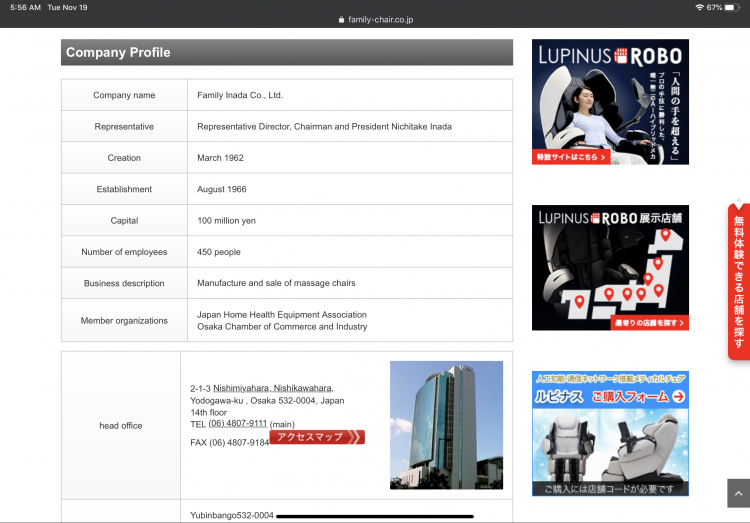Tap the iPad home indicator bar
The height and width of the screenshot is (523, 750).
tap(375, 516)
